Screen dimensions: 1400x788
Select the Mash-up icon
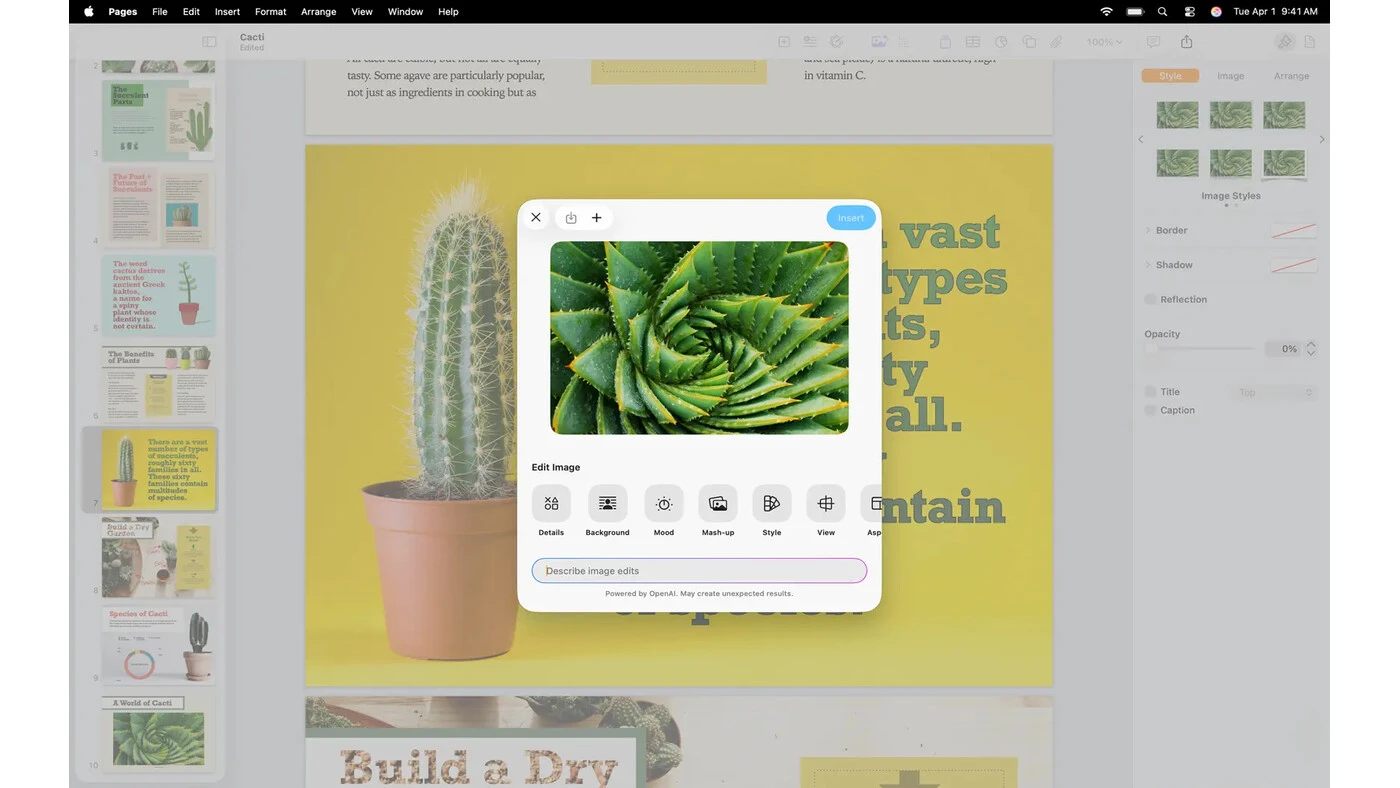718,503
